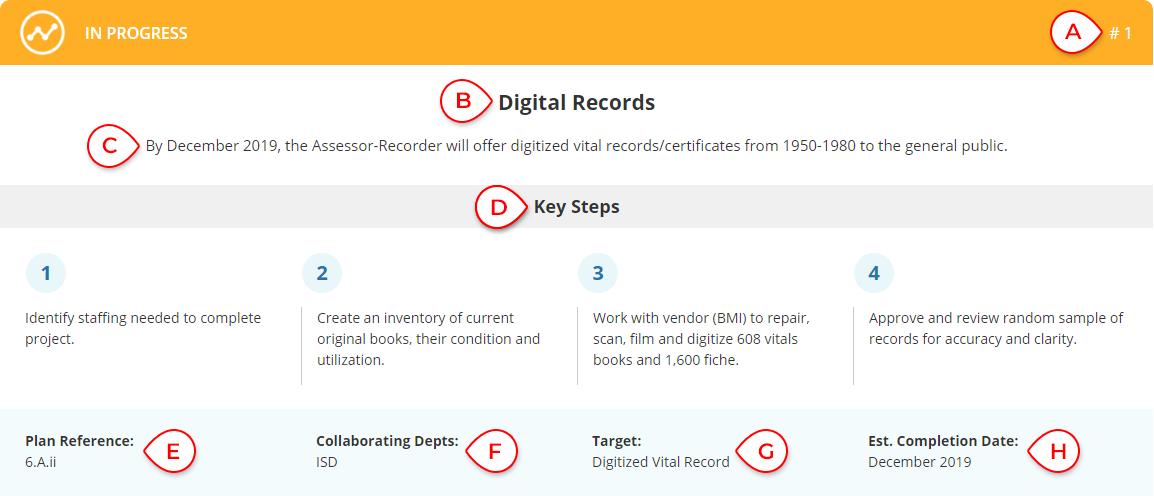The width and height of the screenshot is (1154, 496).
Task: Select the ISD collaborating department value
Action: 327,463
